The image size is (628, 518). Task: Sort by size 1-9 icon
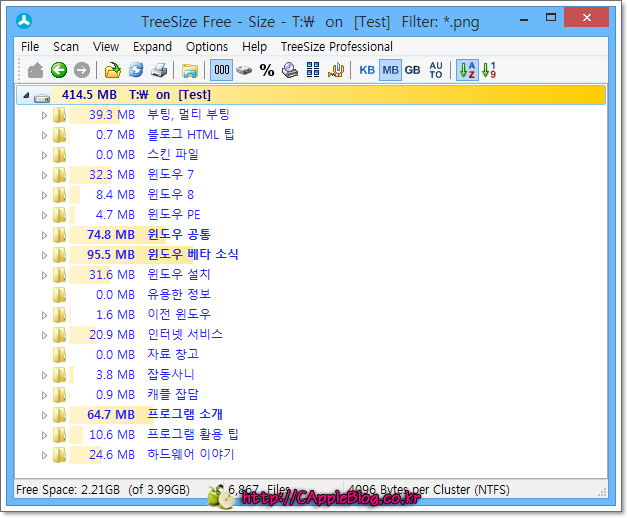(x=489, y=70)
